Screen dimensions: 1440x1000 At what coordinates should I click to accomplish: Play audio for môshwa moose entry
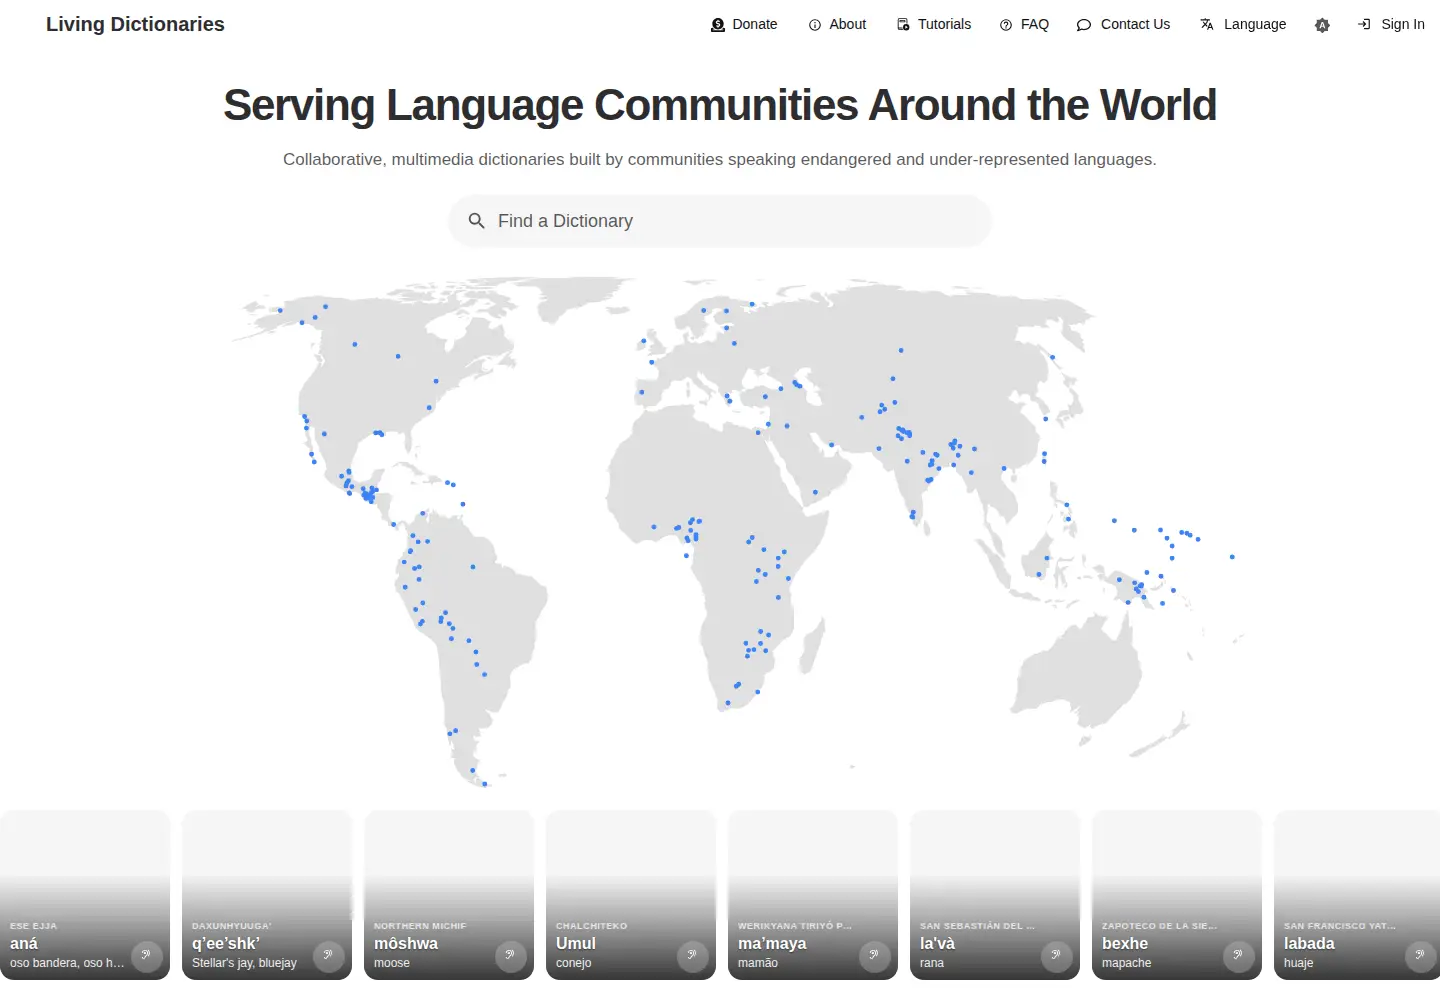point(510,957)
